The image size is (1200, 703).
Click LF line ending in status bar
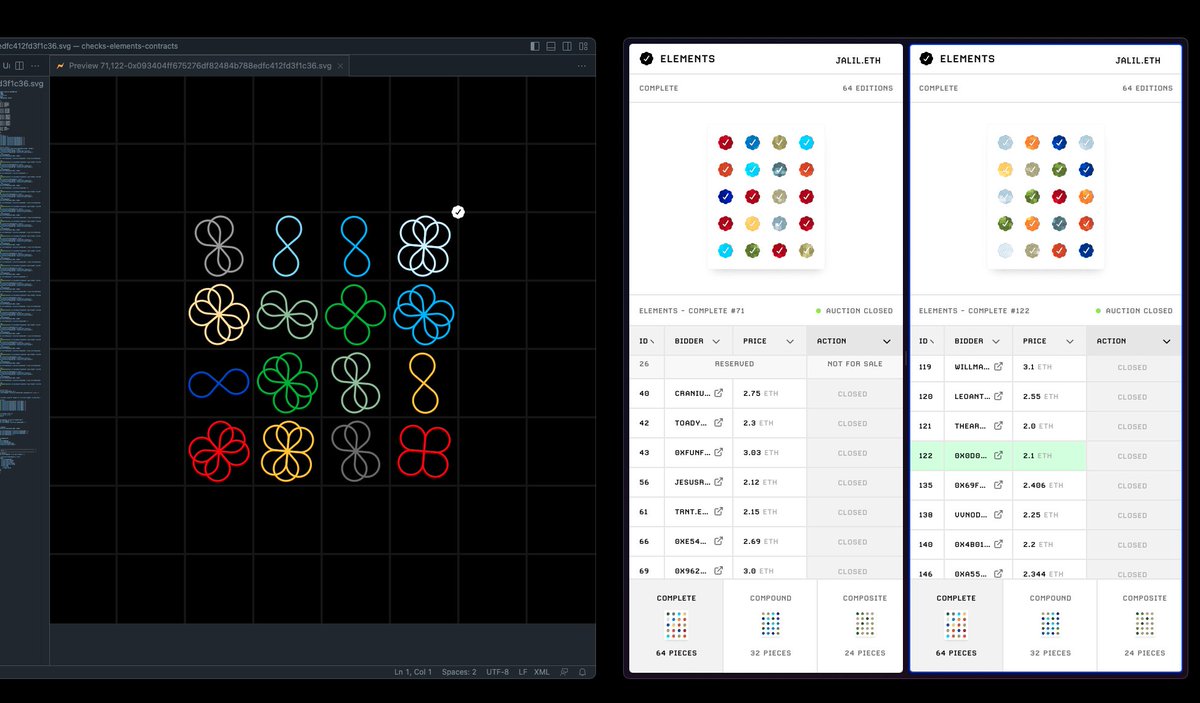tap(523, 672)
